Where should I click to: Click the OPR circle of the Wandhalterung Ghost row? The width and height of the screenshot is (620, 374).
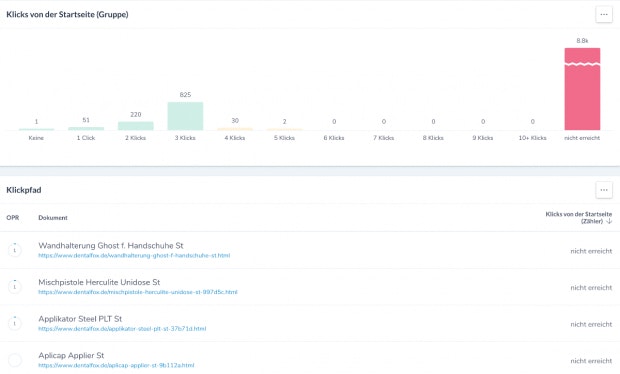point(15,250)
